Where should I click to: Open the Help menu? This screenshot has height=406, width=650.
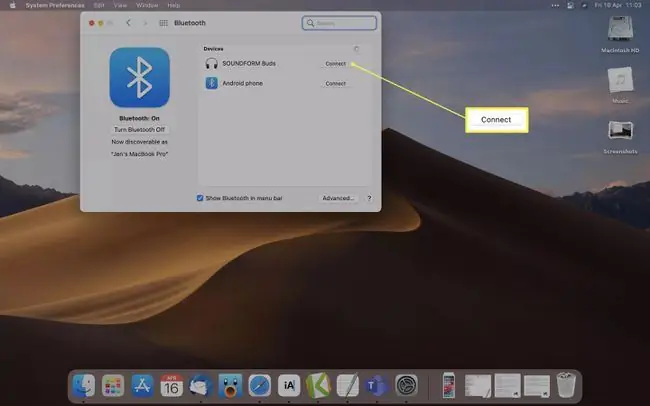[174, 5]
